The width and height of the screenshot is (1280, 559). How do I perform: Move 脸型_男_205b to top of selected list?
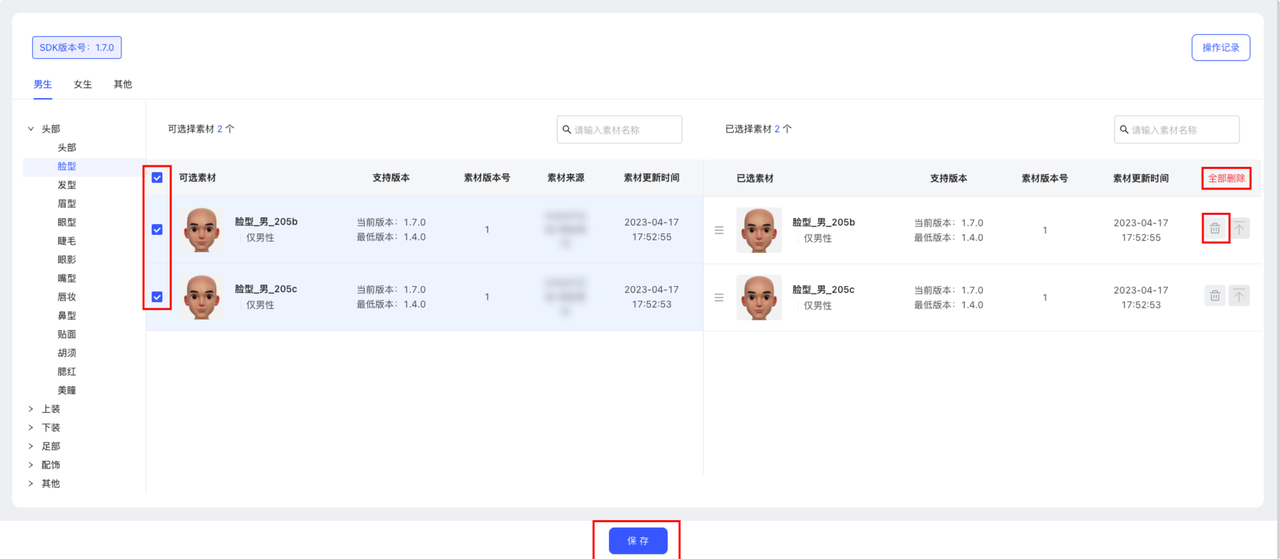[1239, 229]
